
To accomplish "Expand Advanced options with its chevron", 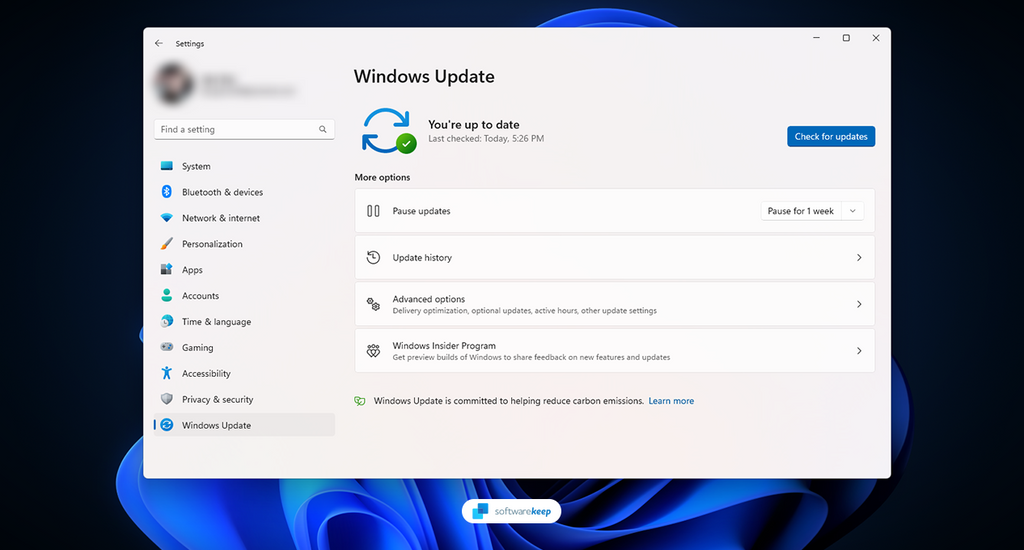I will click(x=859, y=304).
